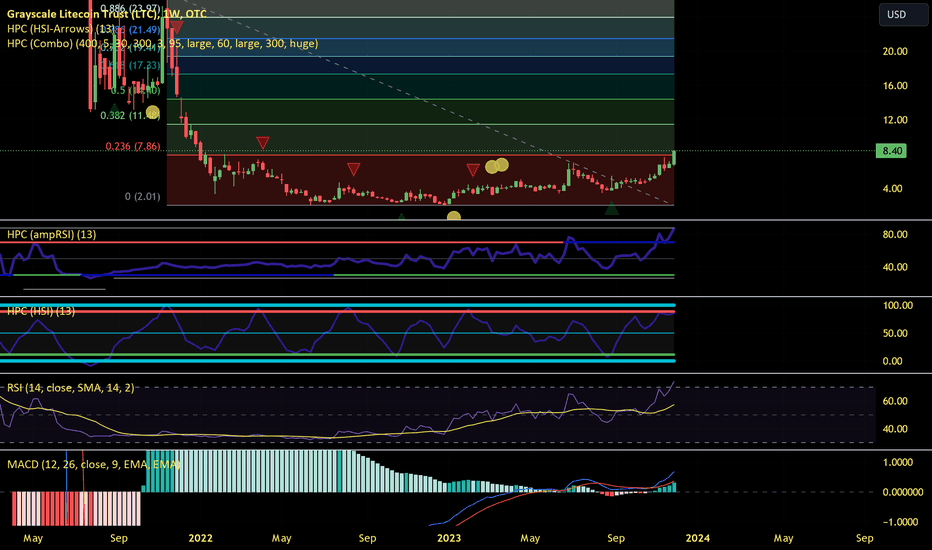Select the RSI (14, close, SMA) legend
Image resolution: width=932 pixels, height=550 pixels.
pos(70,388)
